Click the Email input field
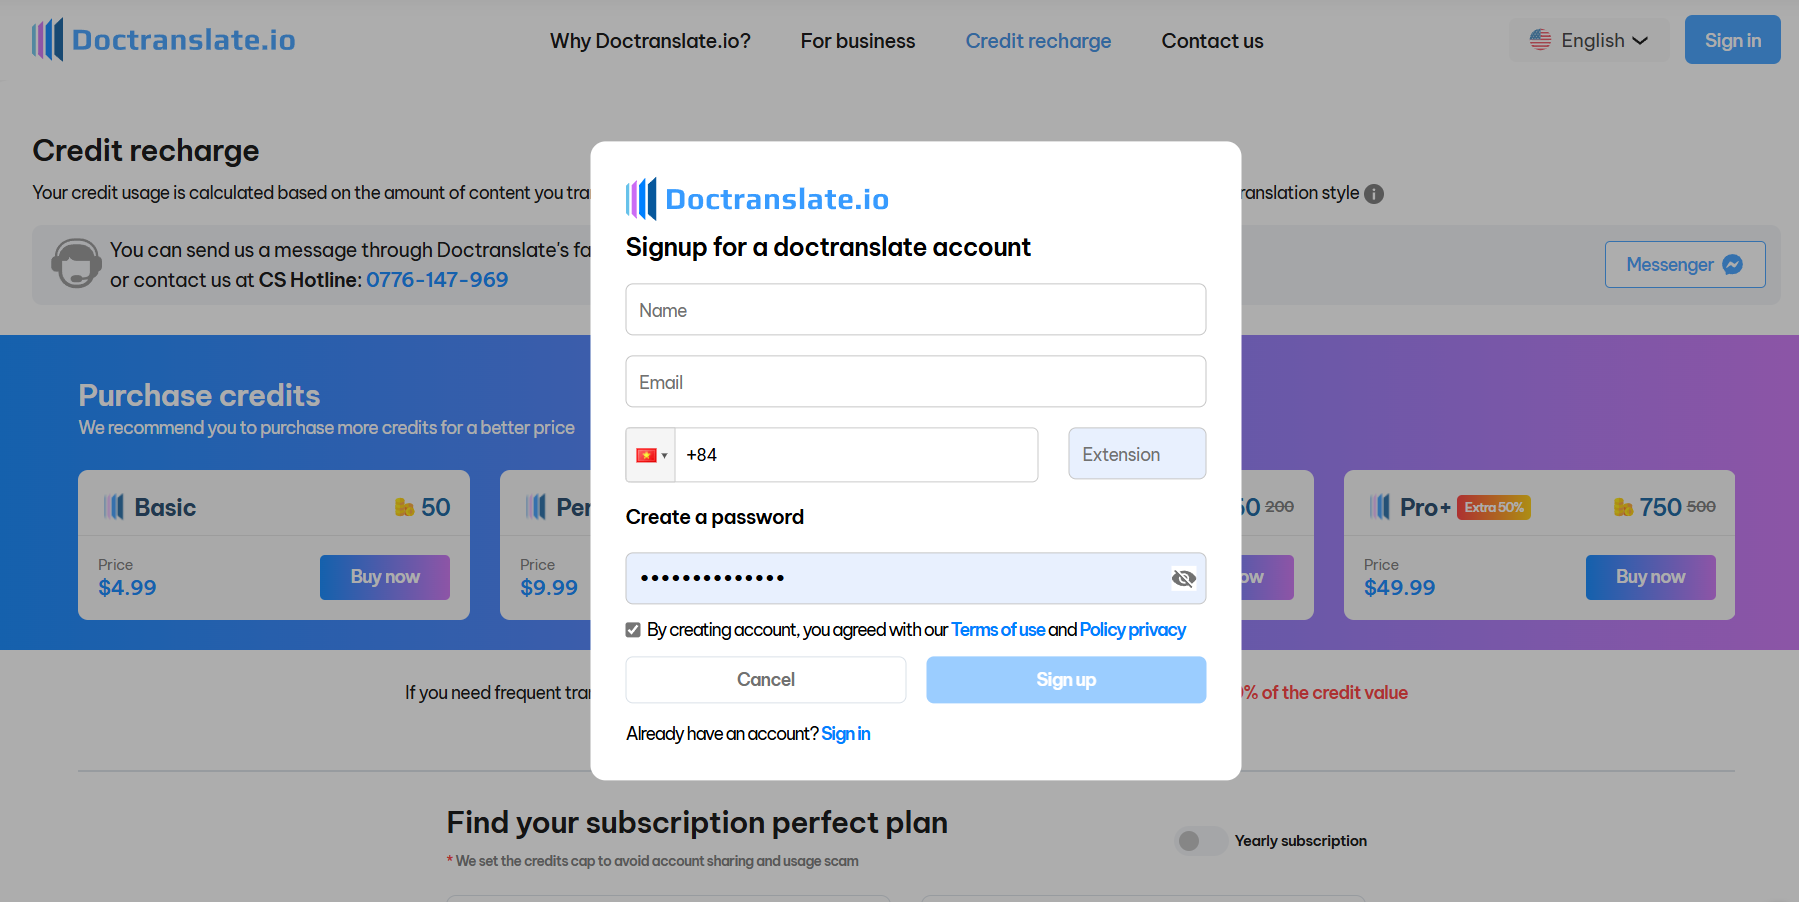The image size is (1799, 902). 915,382
